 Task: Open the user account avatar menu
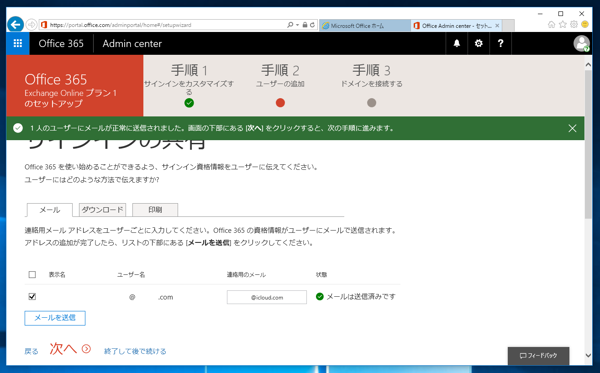(581, 43)
